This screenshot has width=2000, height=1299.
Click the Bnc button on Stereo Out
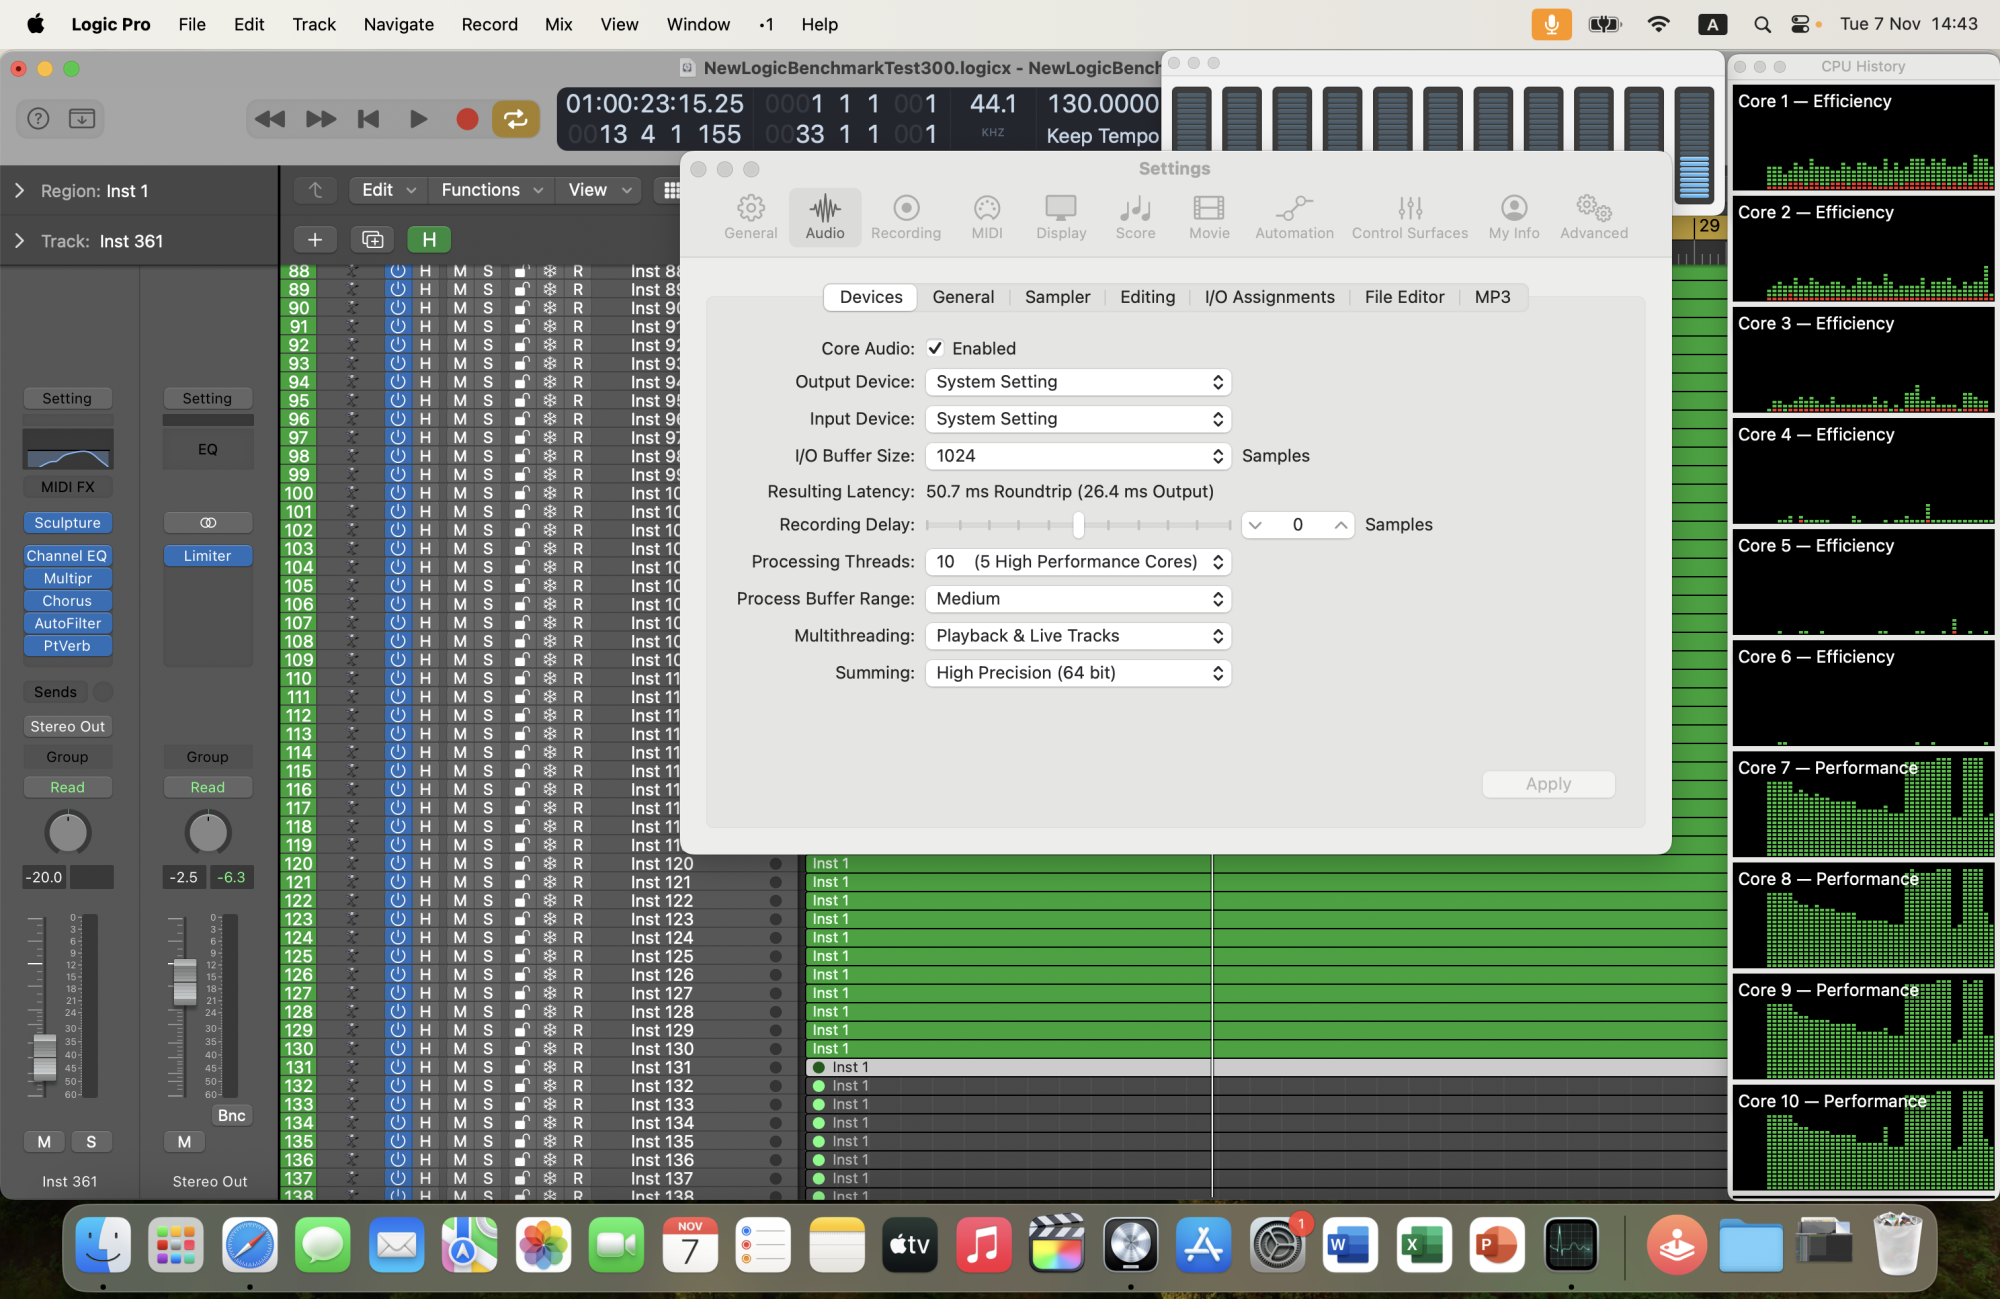(231, 1115)
